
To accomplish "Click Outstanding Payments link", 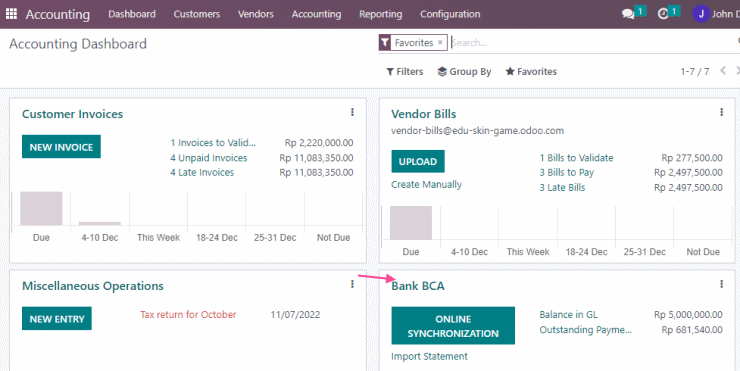I will click(x=586, y=329).
